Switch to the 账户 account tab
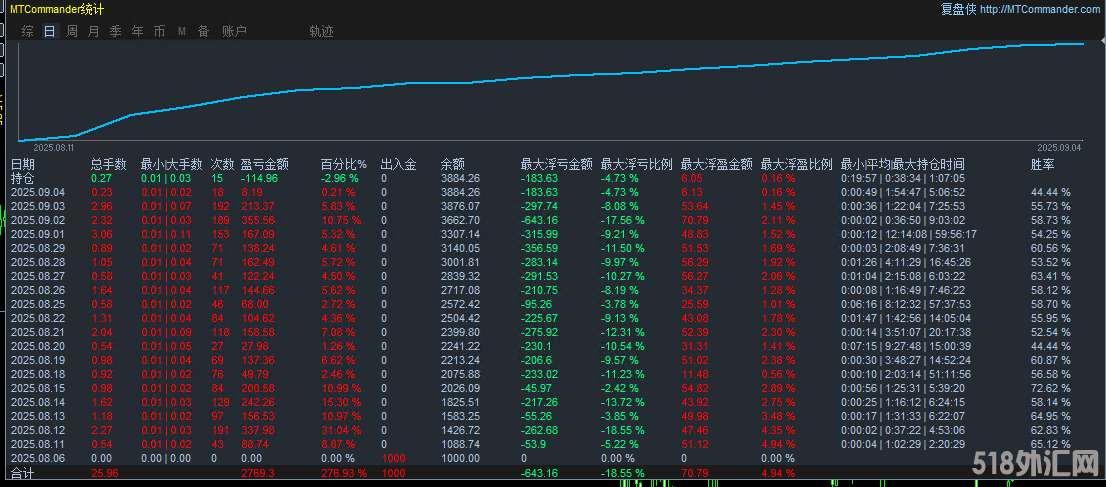Viewport: 1106px width, 487px height. pos(234,31)
